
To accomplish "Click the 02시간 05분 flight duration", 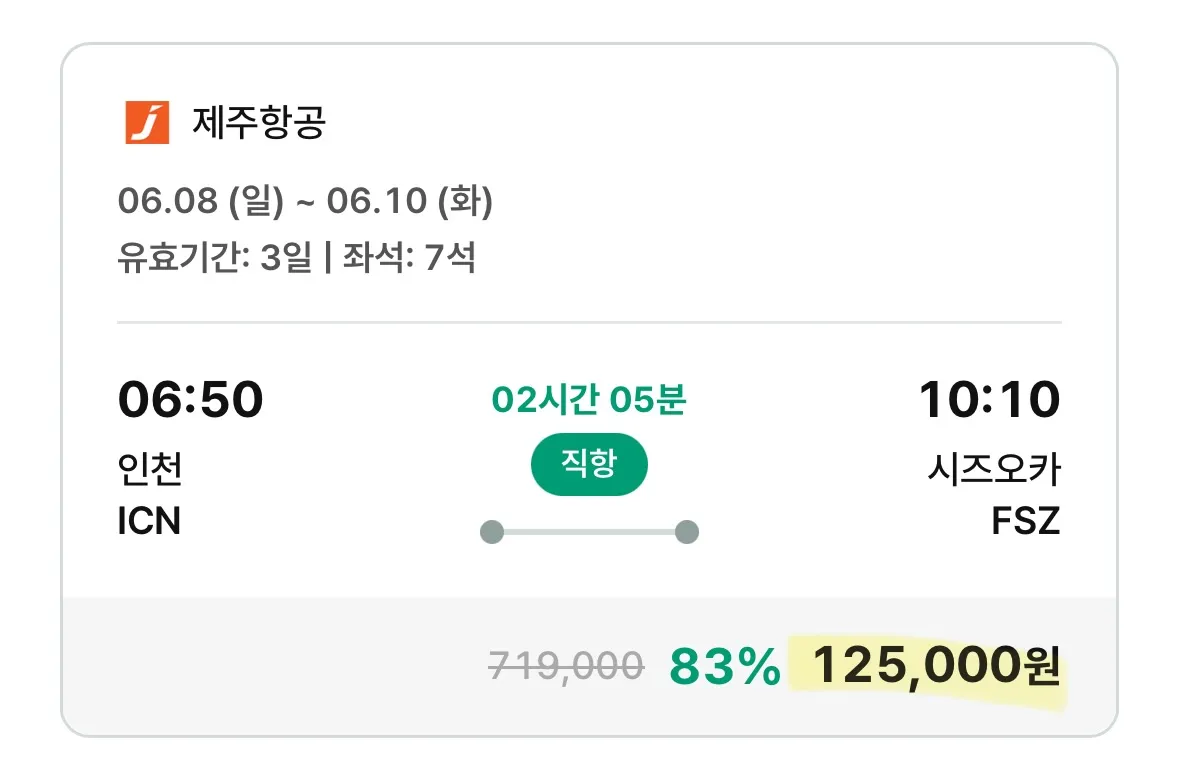I will click(x=589, y=400).
